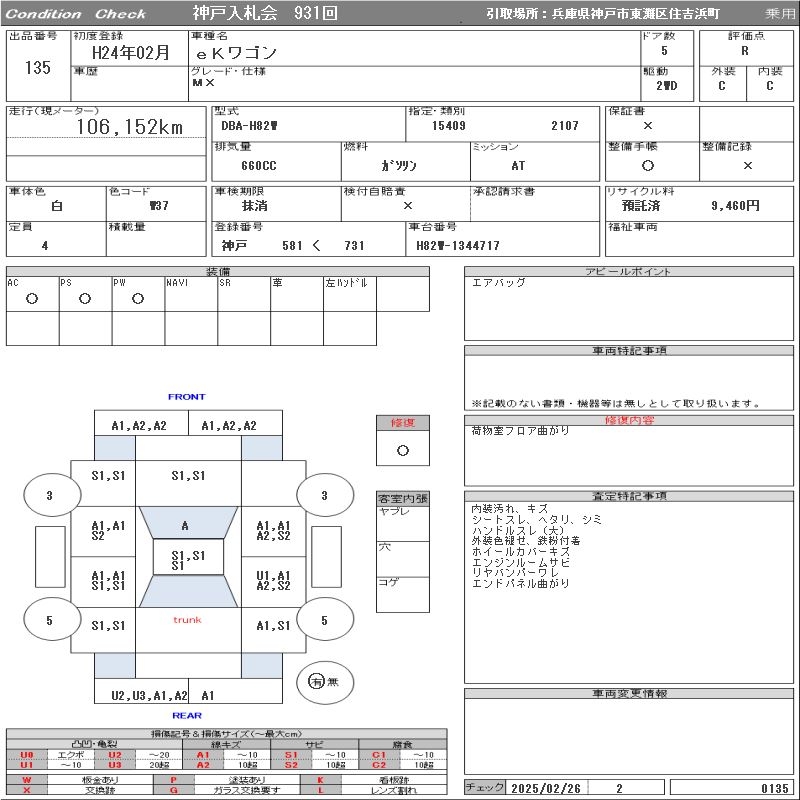Viewport: 800px width, 800px height.
Task: Select lot number 135
Action: 38,67
